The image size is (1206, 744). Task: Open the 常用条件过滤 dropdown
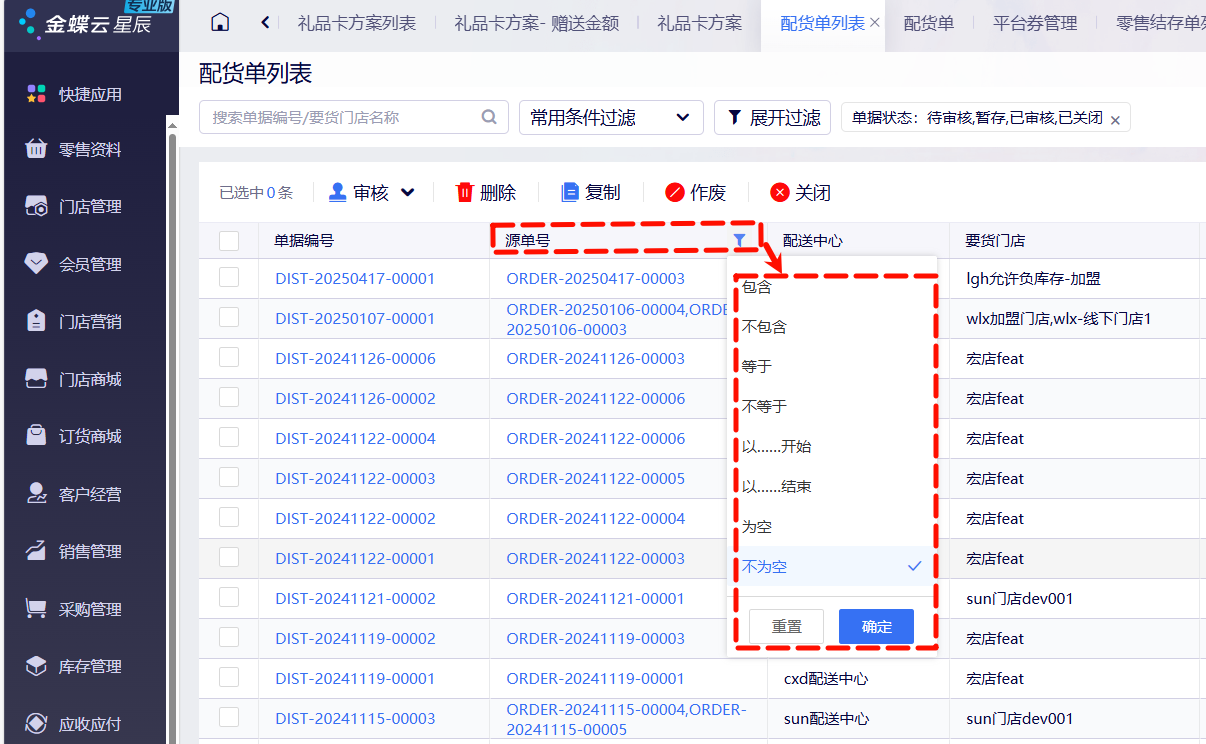coord(610,117)
